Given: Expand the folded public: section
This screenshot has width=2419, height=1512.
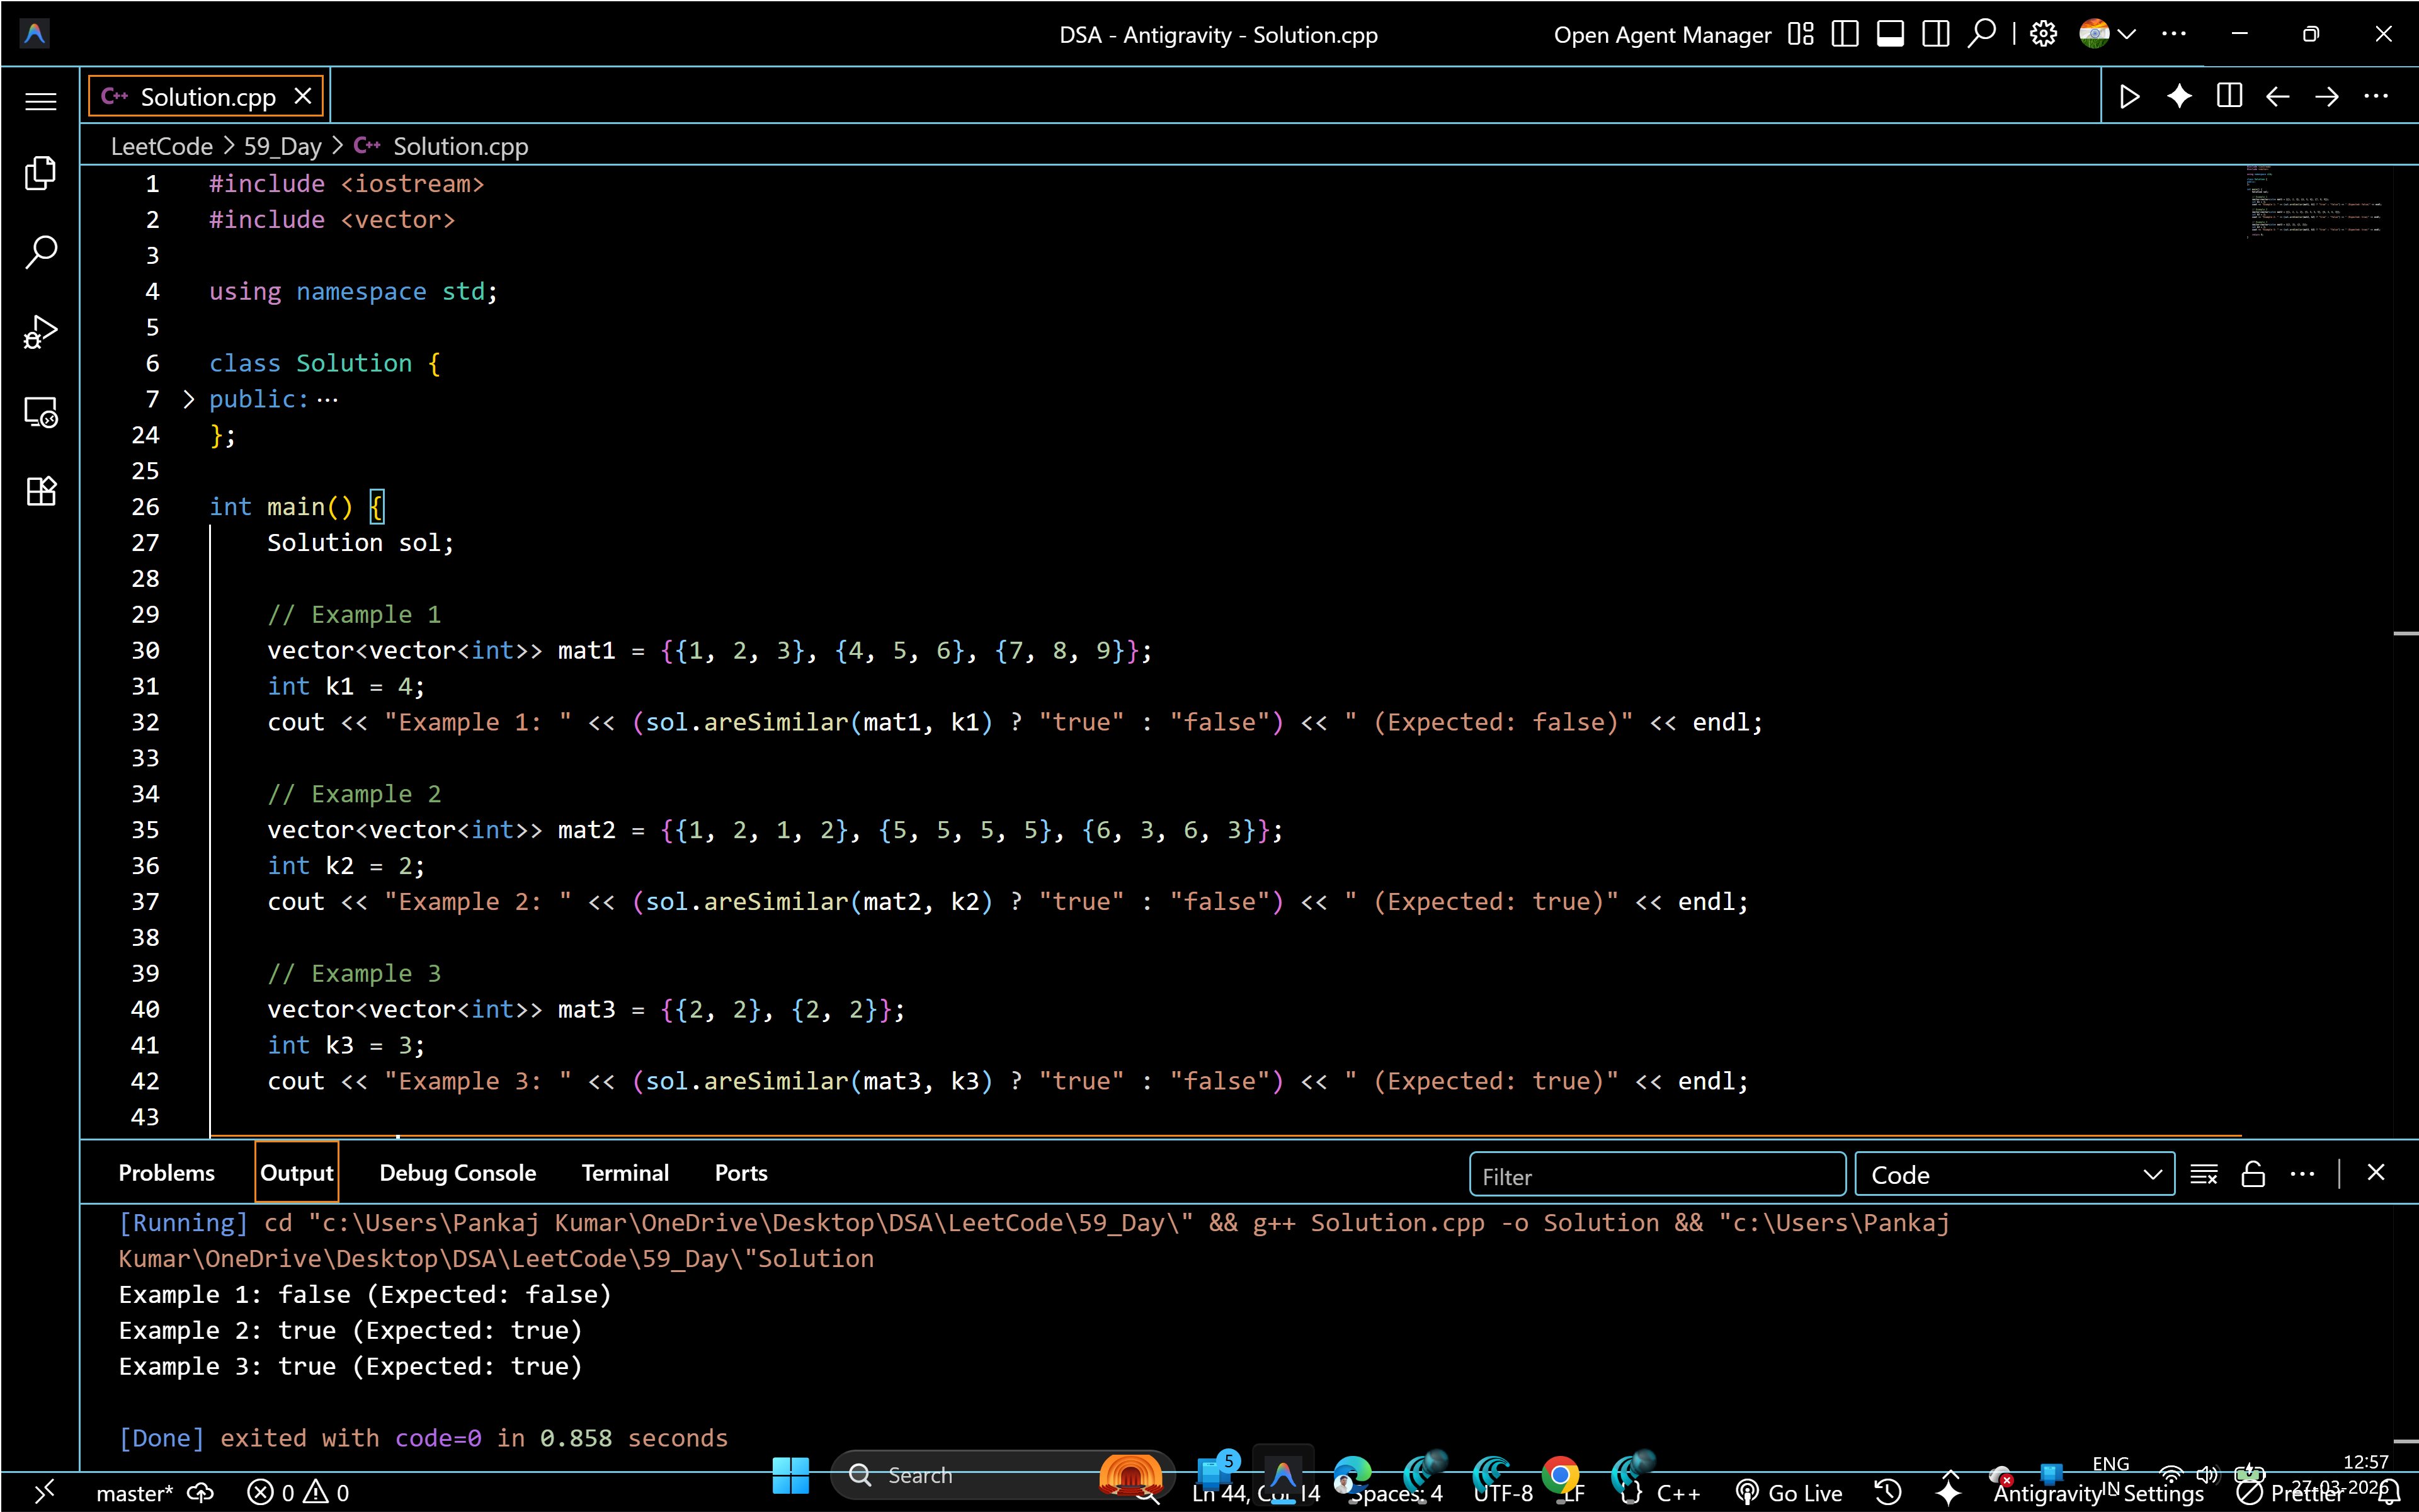Looking at the screenshot, I should click(x=189, y=399).
